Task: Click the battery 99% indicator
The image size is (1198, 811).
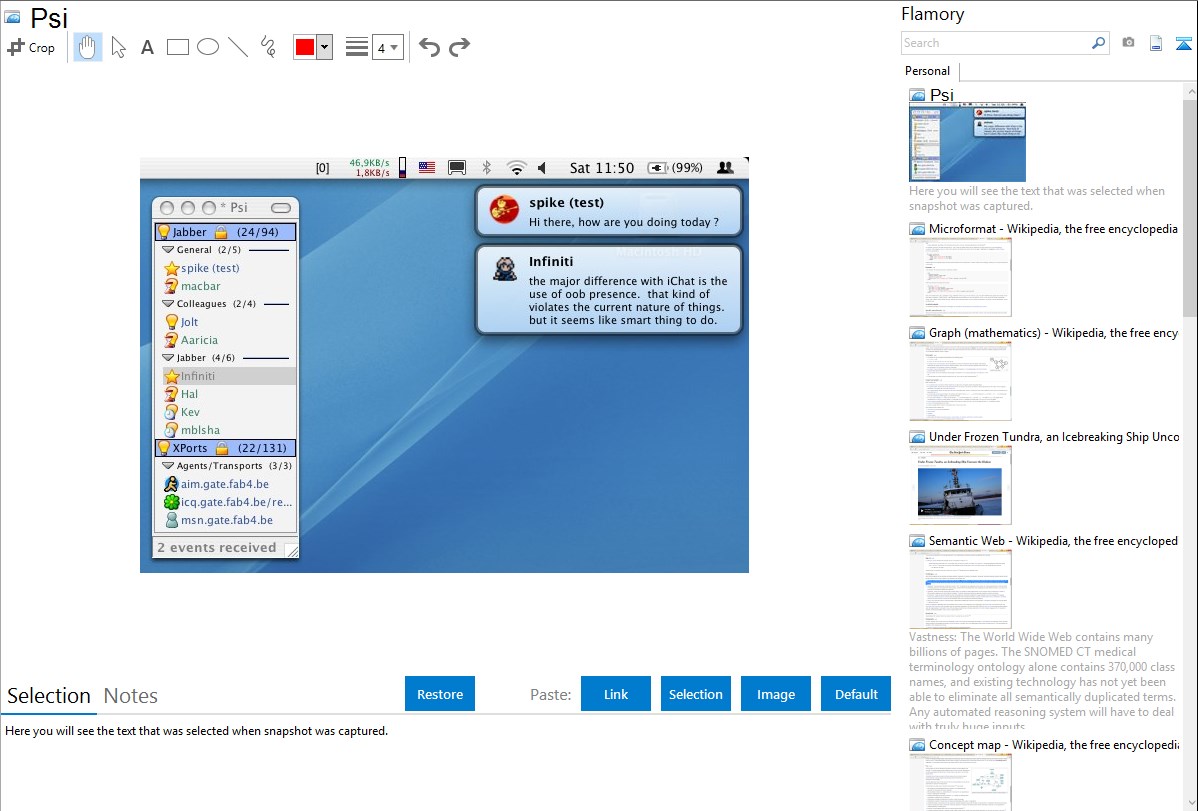Action: coord(675,167)
